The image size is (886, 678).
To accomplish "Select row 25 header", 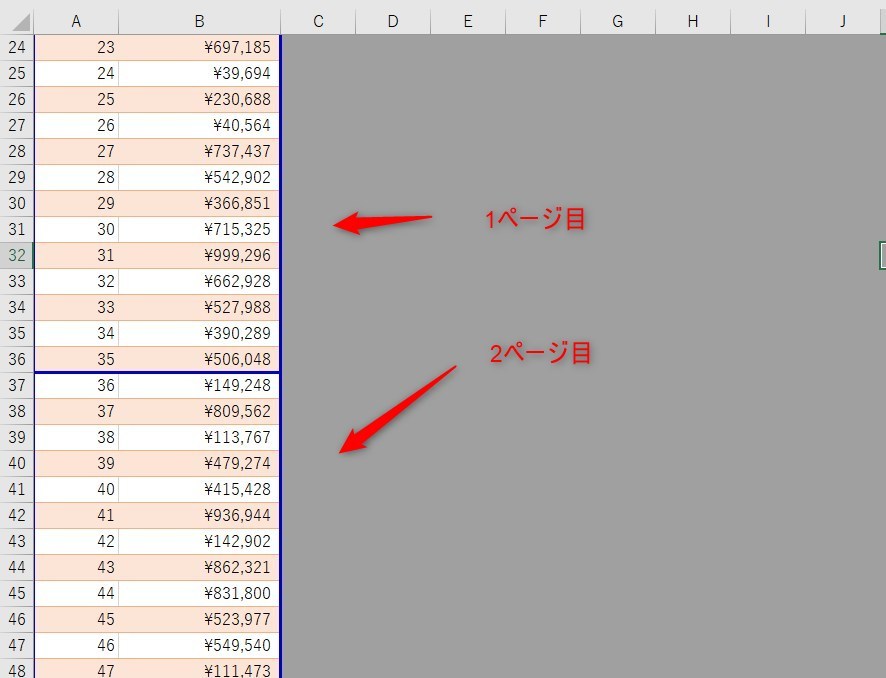I will click(x=17, y=73).
